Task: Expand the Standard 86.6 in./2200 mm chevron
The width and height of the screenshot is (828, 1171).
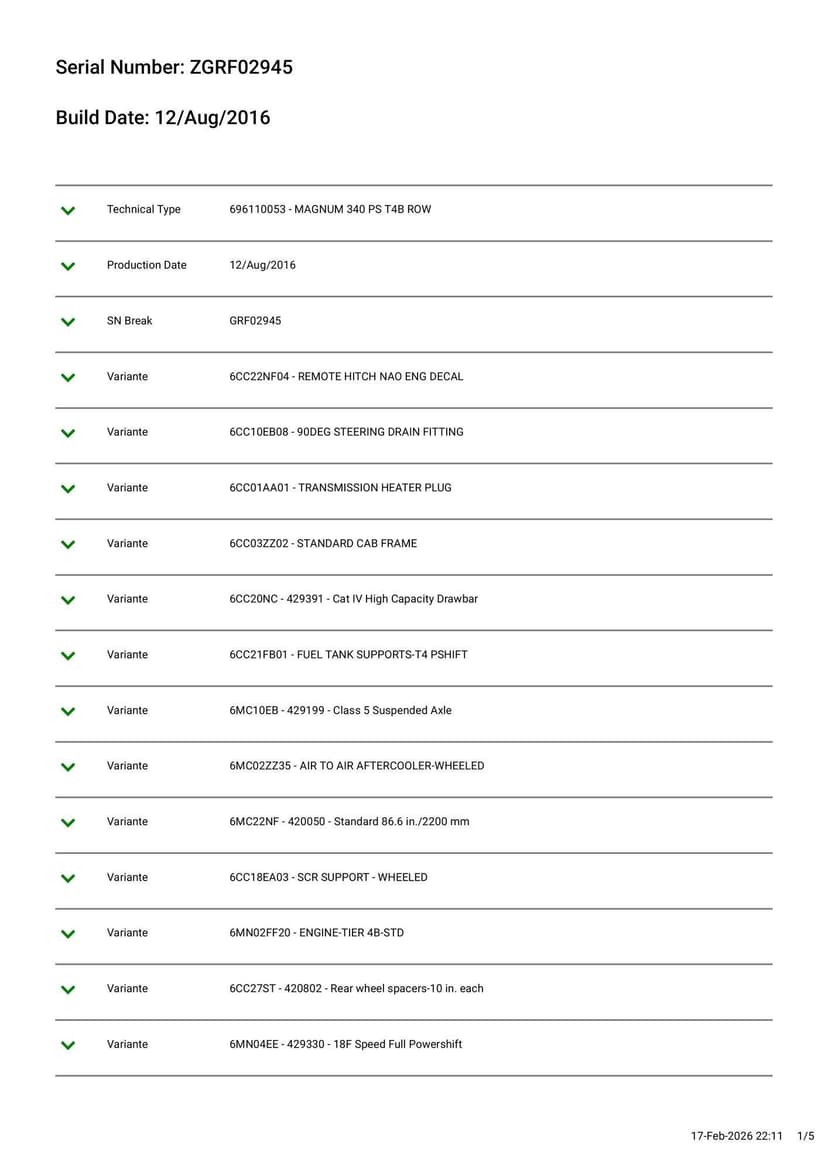Action: [68, 823]
